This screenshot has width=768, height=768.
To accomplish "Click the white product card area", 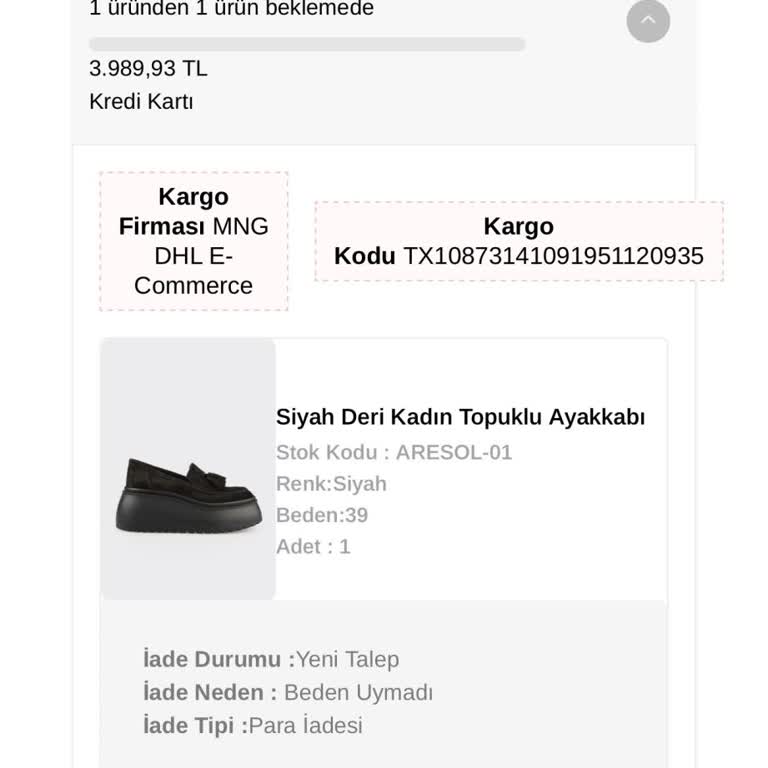I will coord(560,570).
